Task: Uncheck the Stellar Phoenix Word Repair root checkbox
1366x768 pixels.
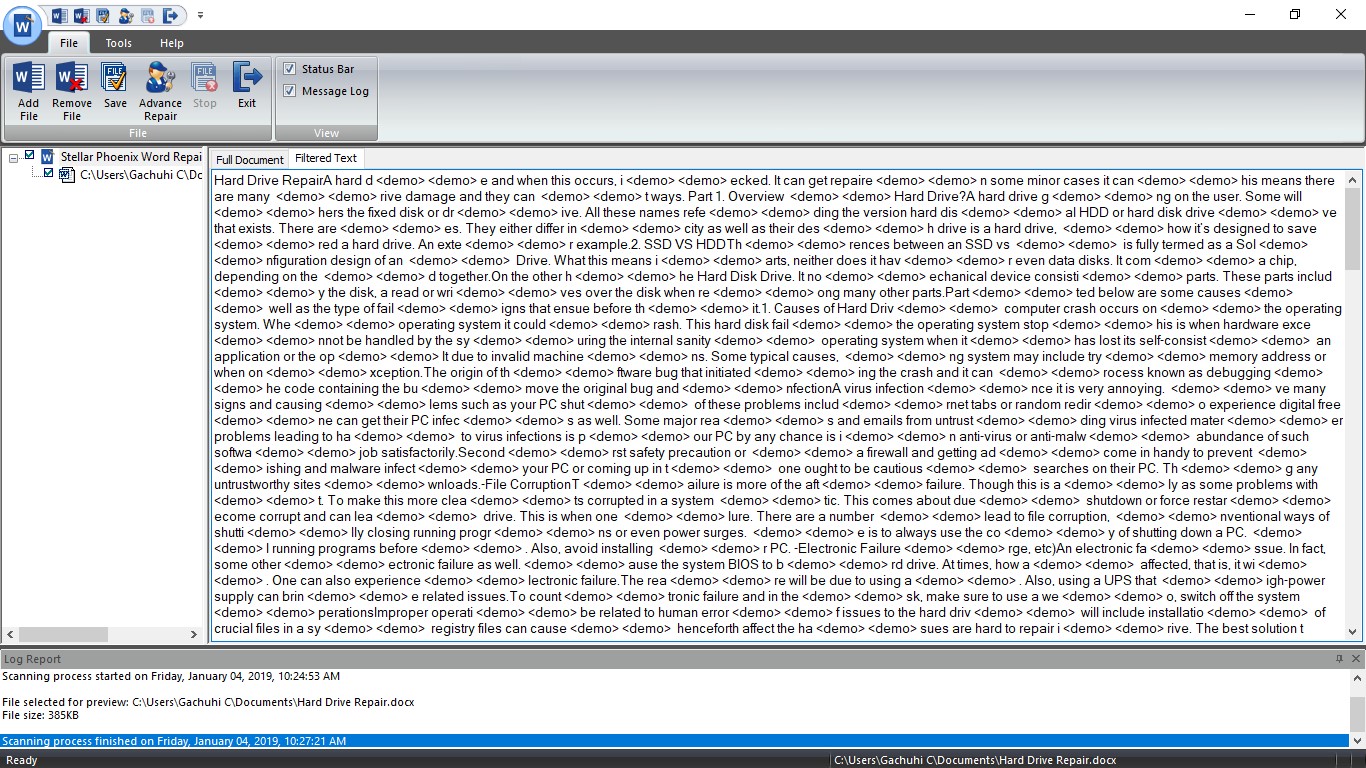Action: pos(30,156)
